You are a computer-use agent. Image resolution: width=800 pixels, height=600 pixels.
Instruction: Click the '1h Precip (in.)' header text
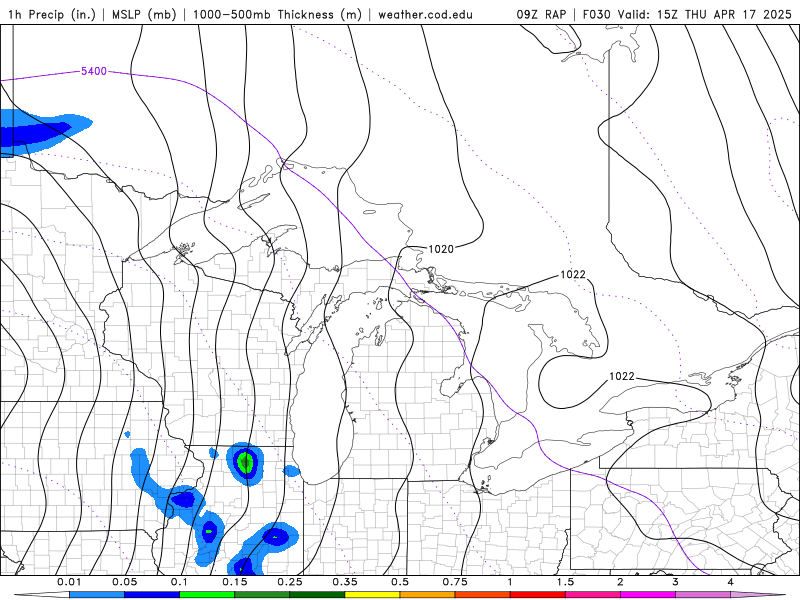[x=52, y=14]
